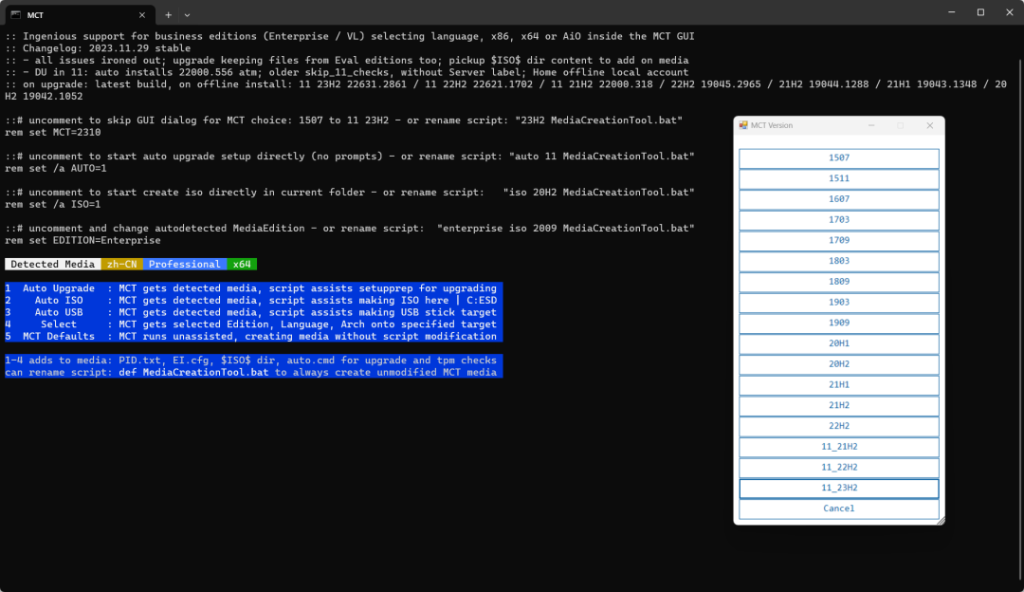
Task: Click the MCT Version dialog title icon
Action: coord(743,125)
